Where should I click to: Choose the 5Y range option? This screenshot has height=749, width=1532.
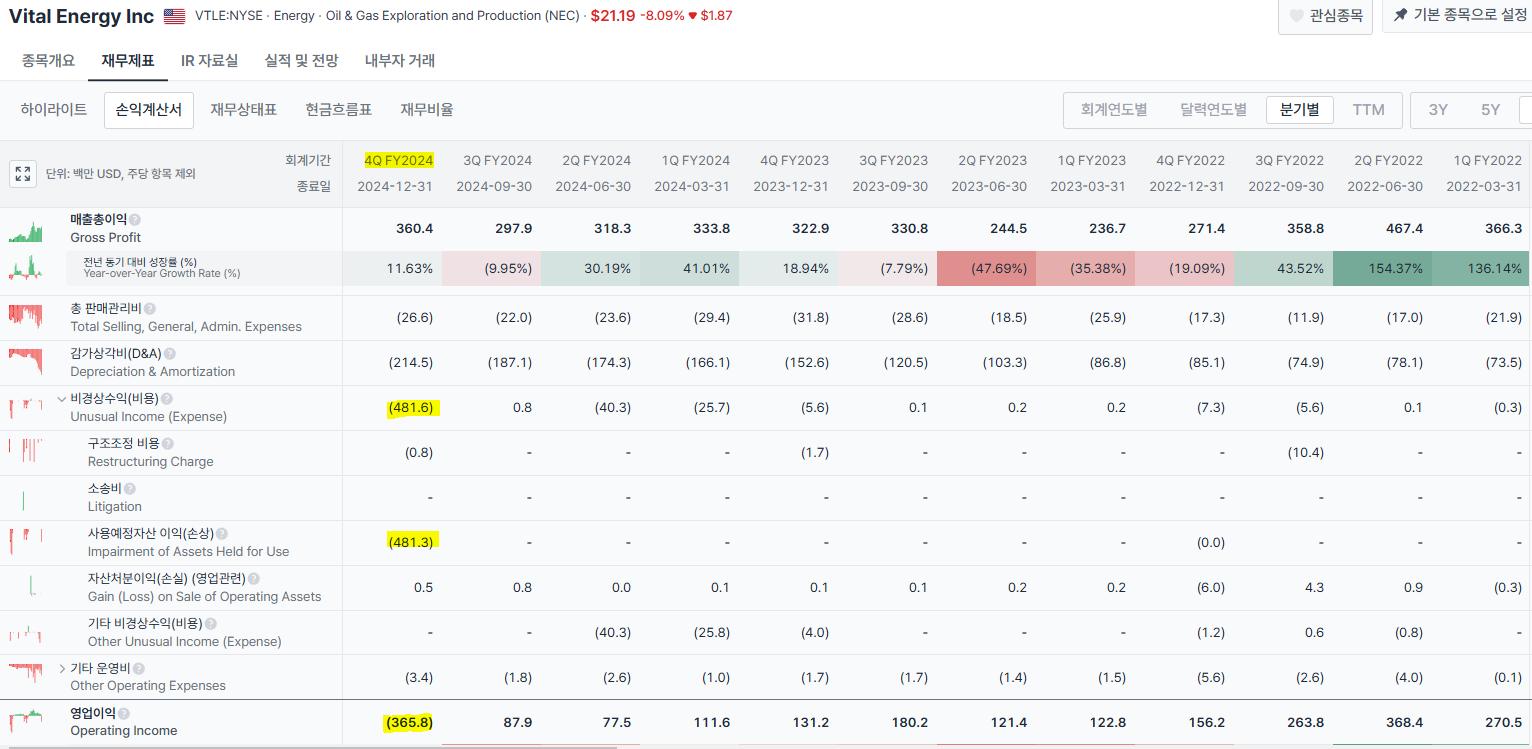(x=1490, y=110)
